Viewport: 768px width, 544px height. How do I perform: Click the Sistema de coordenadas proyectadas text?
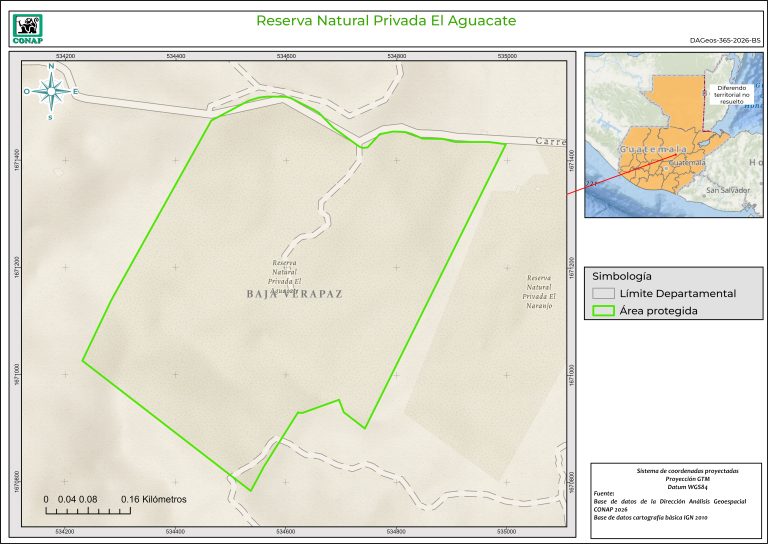click(x=674, y=470)
